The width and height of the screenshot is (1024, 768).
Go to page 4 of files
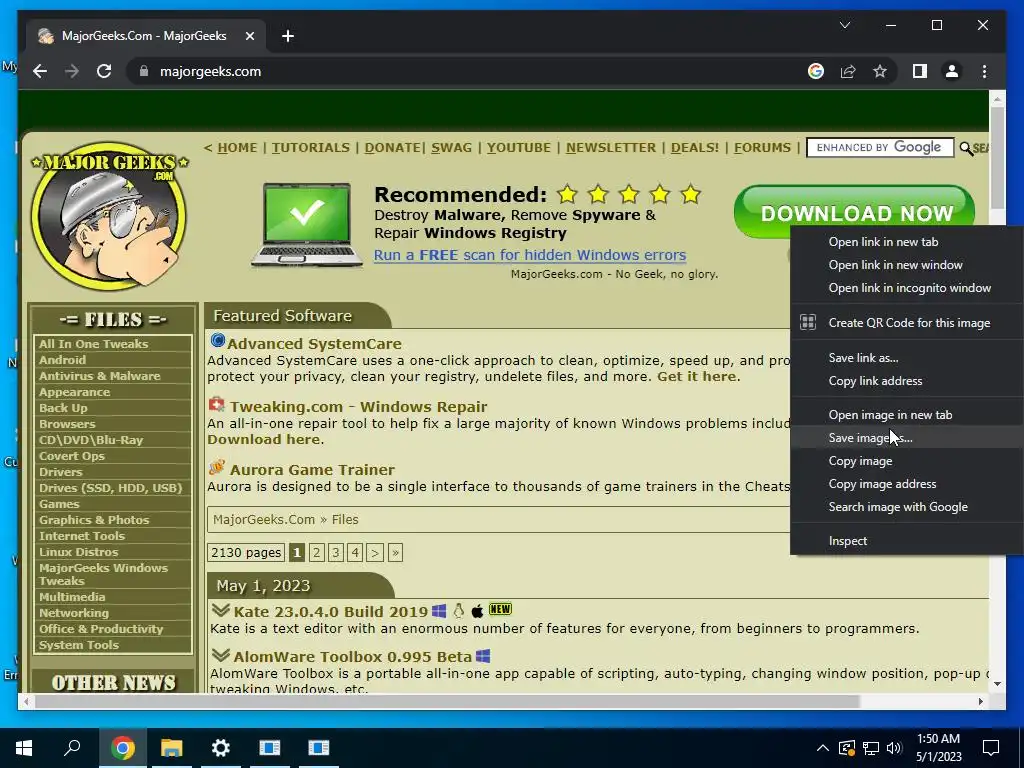tap(355, 552)
